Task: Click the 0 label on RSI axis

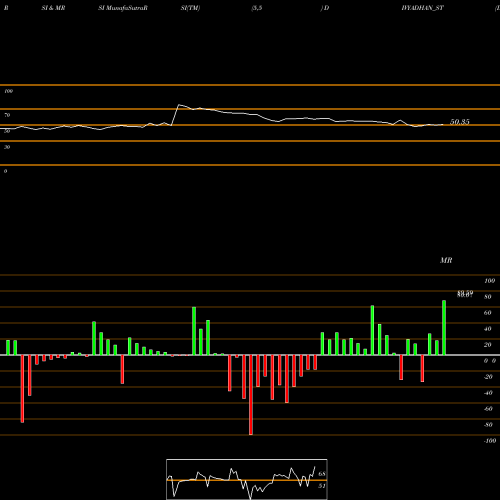Action: [5, 171]
